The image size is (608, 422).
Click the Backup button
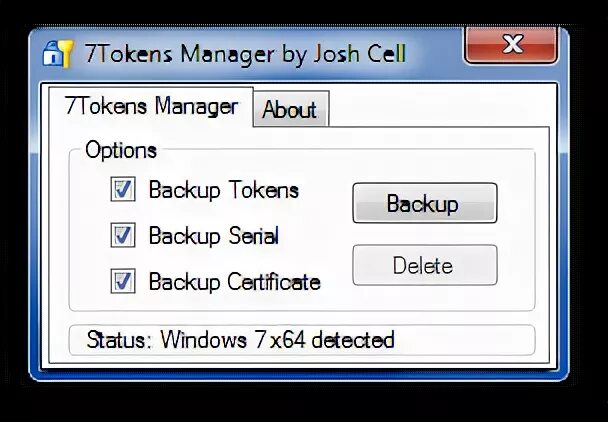pos(425,203)
